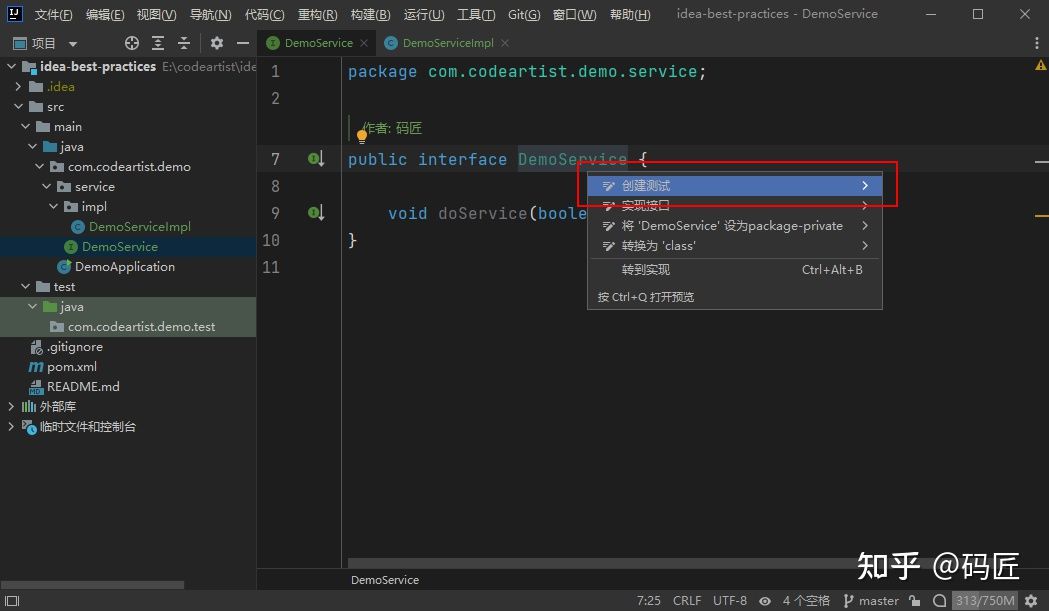Image resolution: width=1049 pixels, height=611 pixels.
Task: Click the 7:25 caret position indicator
Action: point(648,600)
